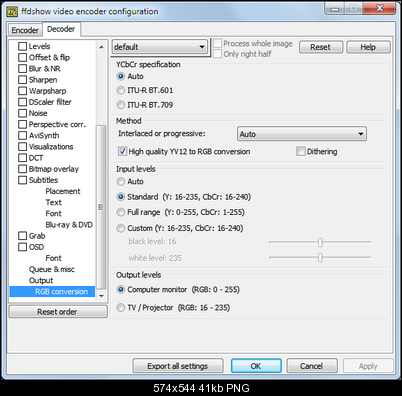This screenshot has height=396, width=402.
Task: Enable the AviSynth checkbox
Action: [x=22, y=135]
